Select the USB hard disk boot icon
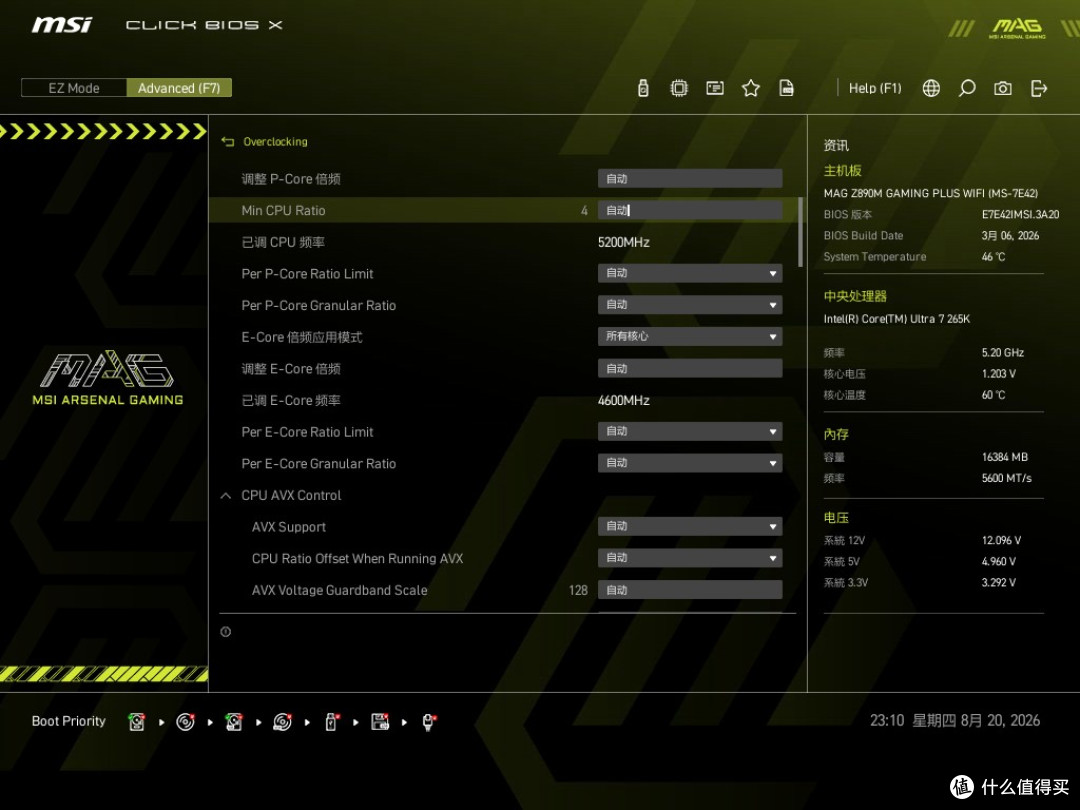 [x=233, y=722]
